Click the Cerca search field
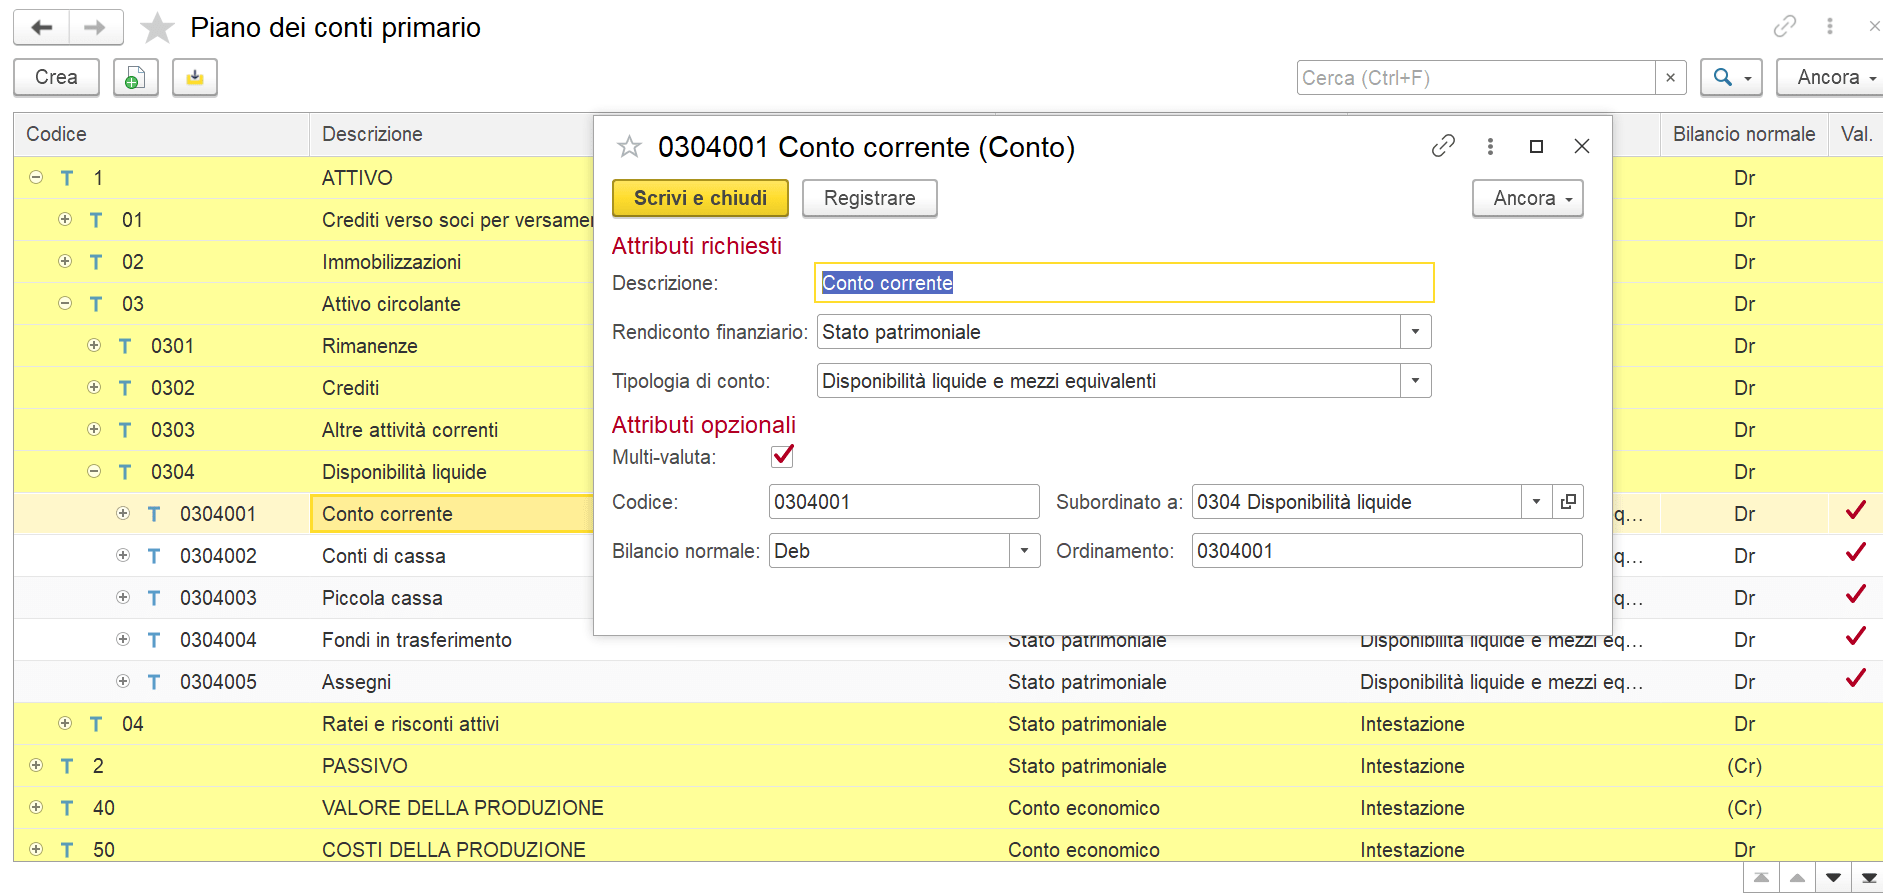The image size is (1883, 896). 1476,77
